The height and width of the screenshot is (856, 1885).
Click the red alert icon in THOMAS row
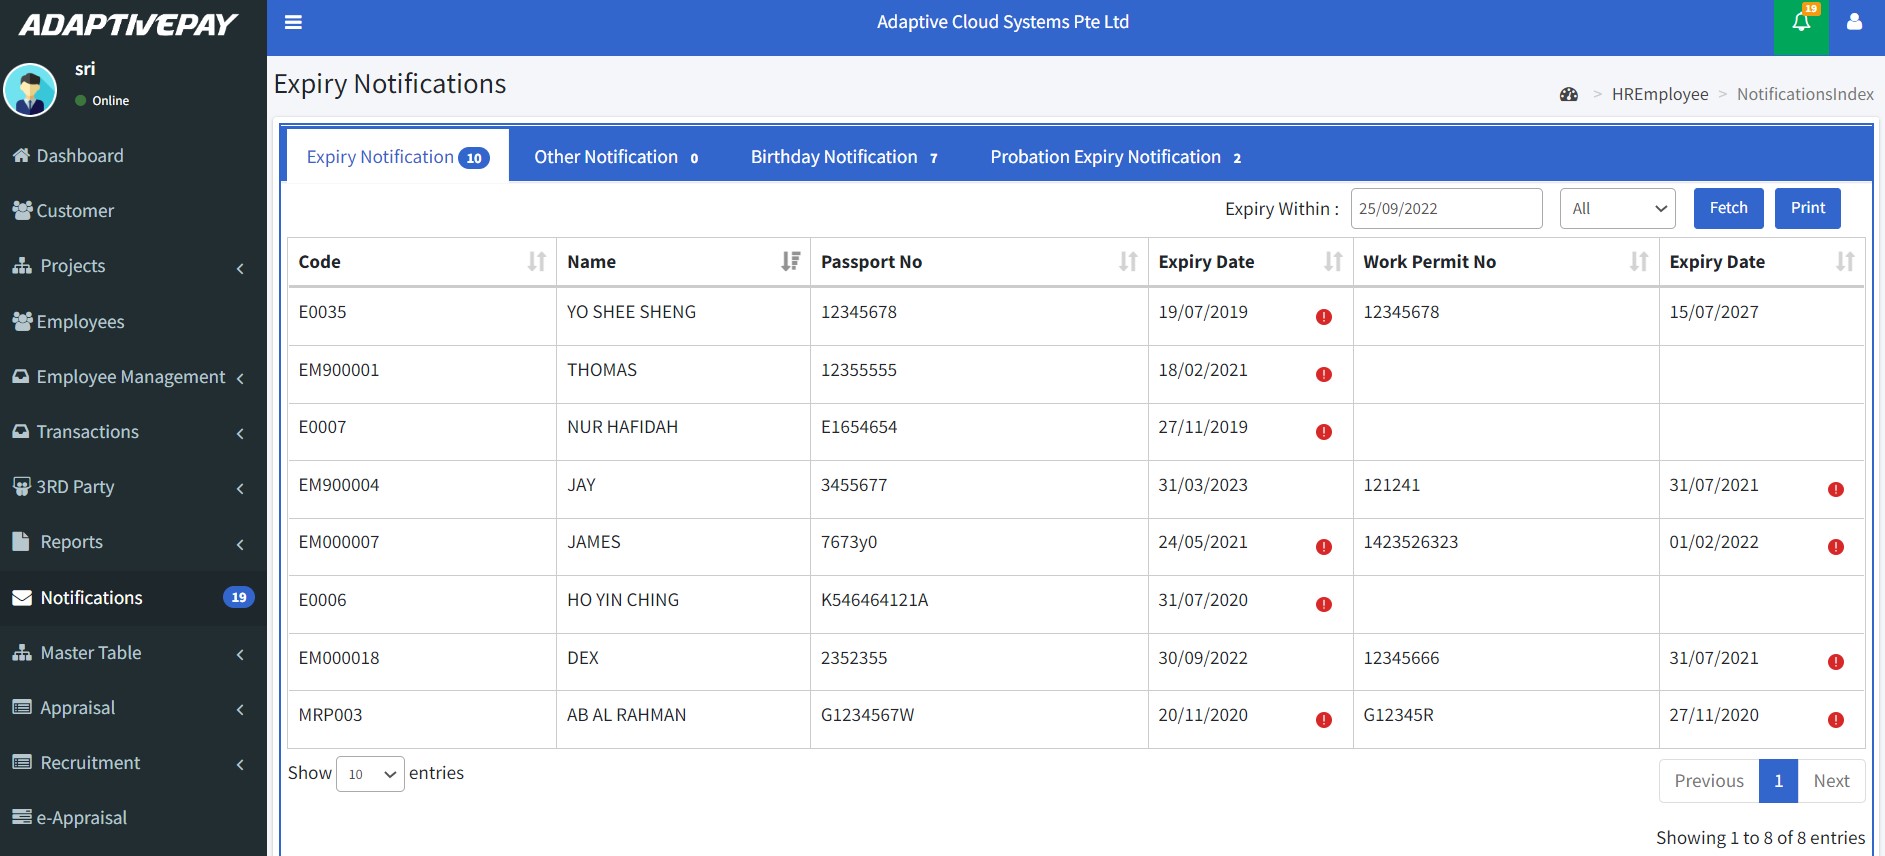(x=1324, y=374)
